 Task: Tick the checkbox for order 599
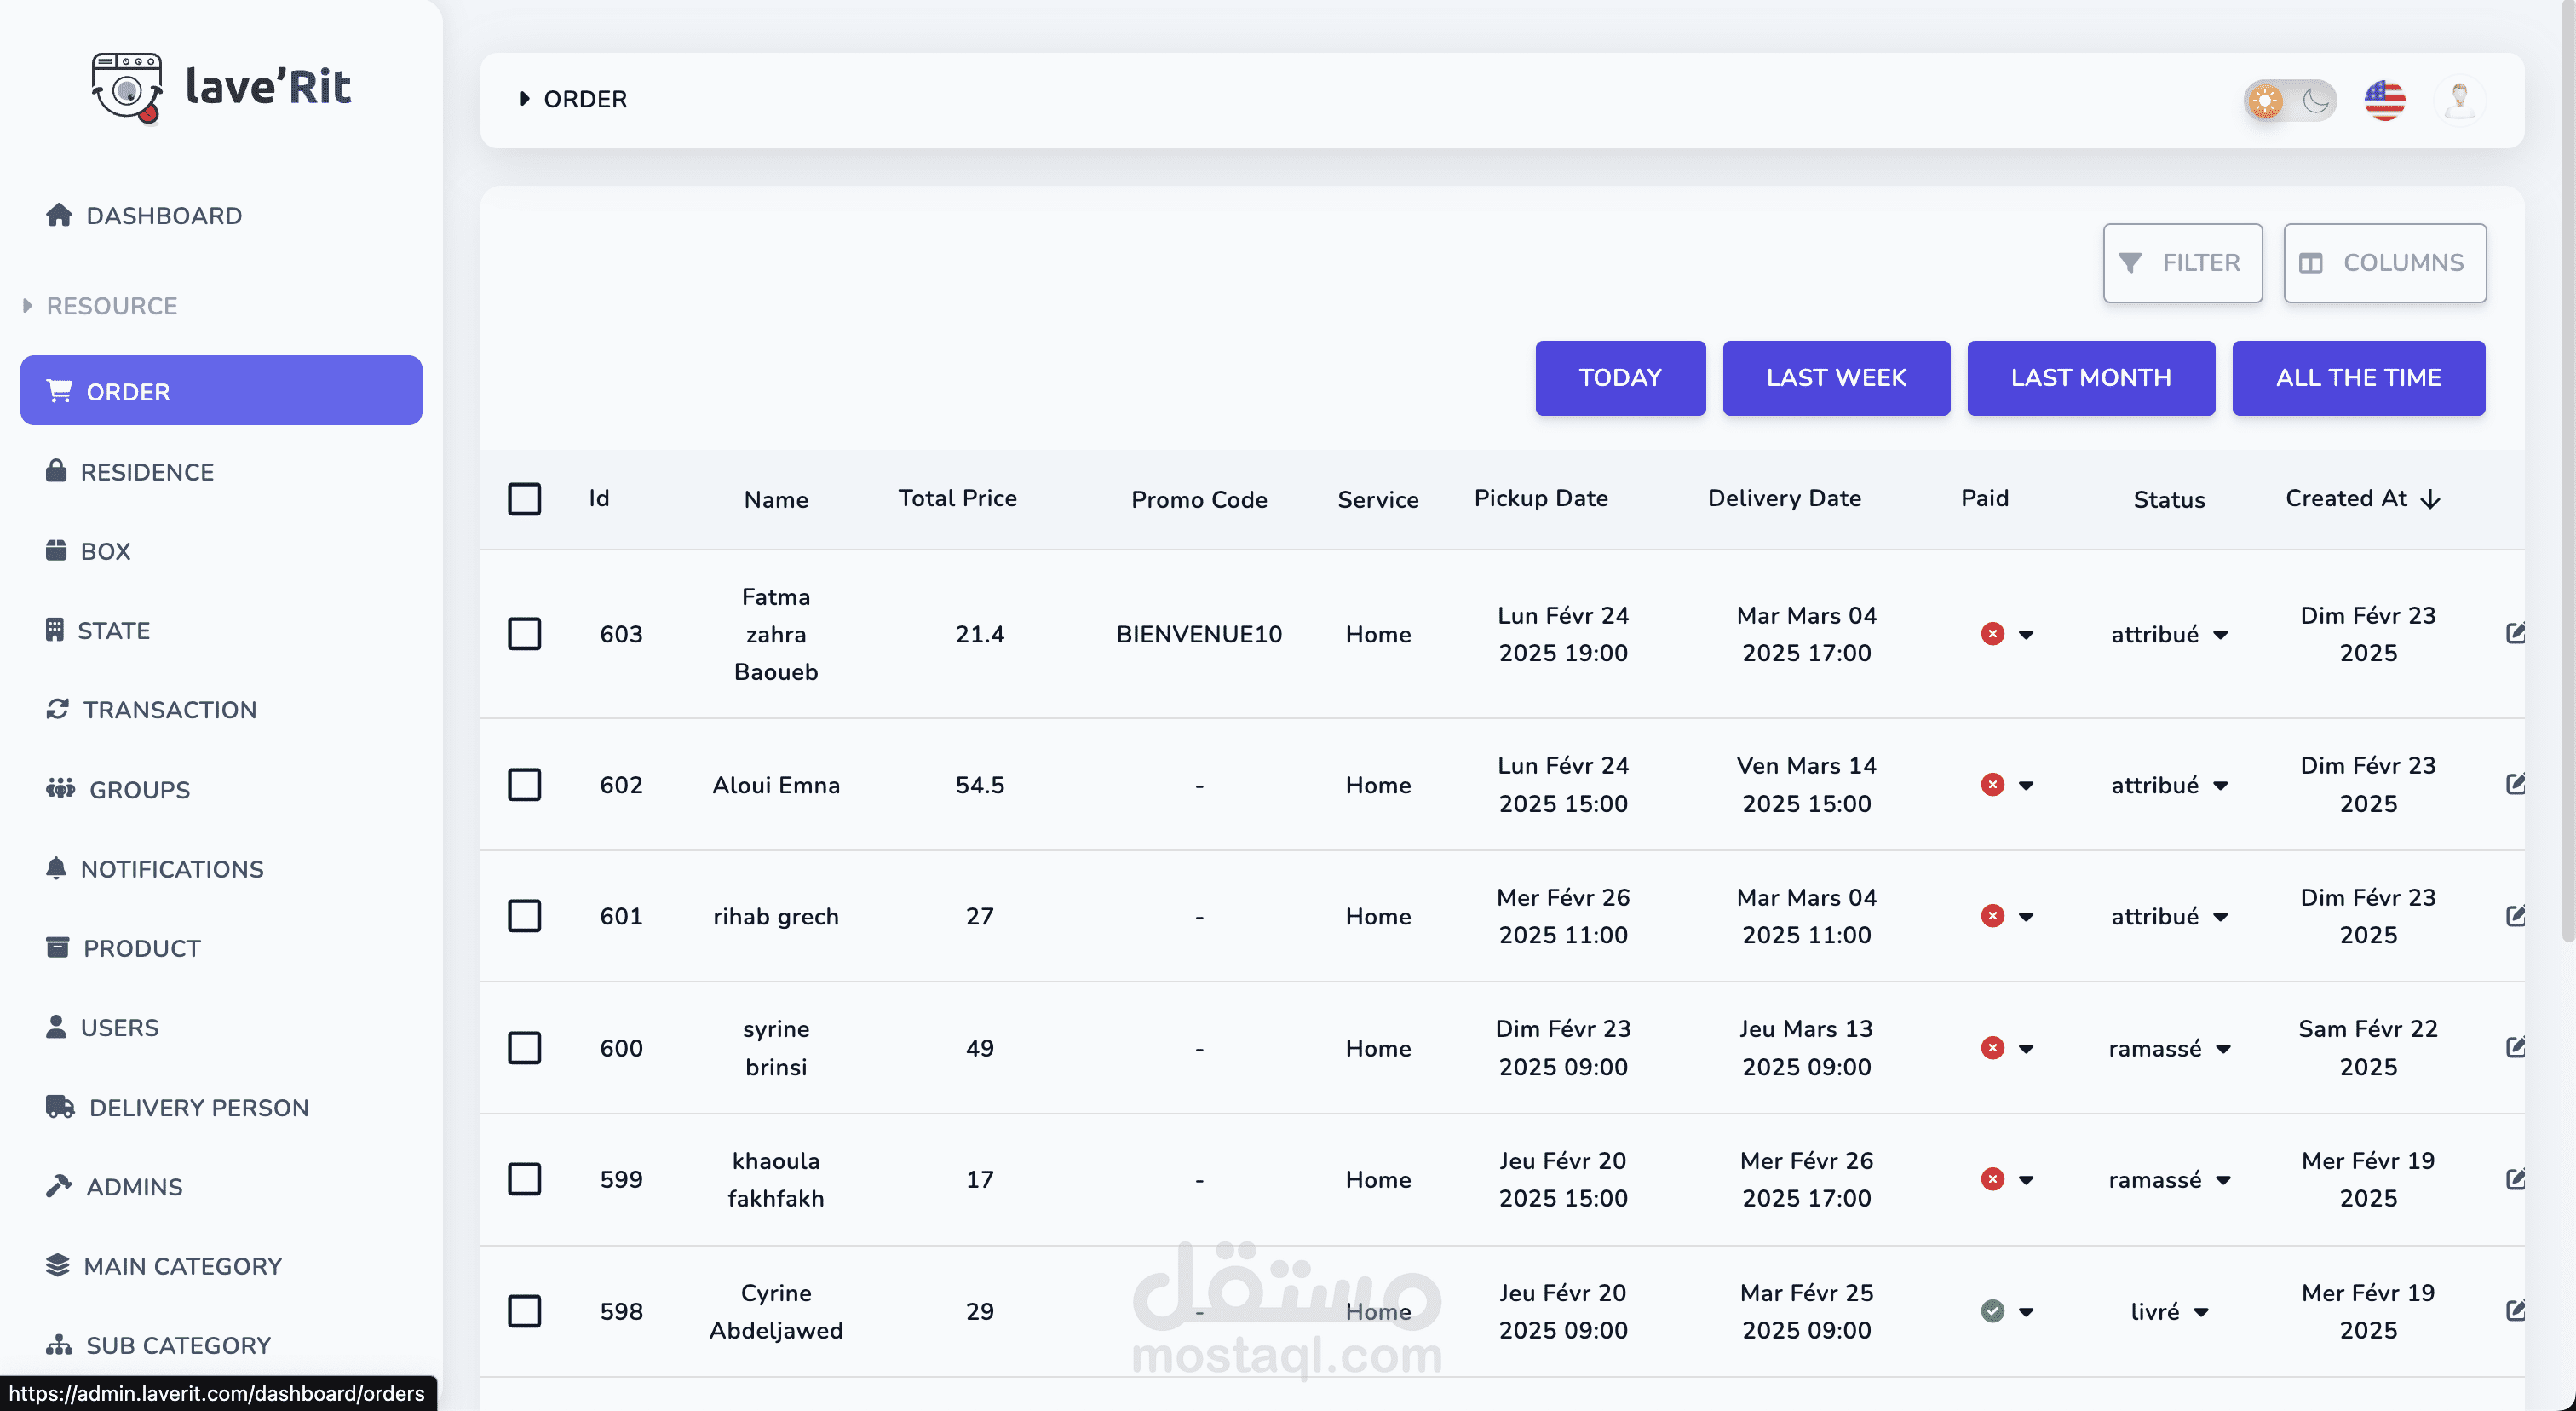(524, 1179)
